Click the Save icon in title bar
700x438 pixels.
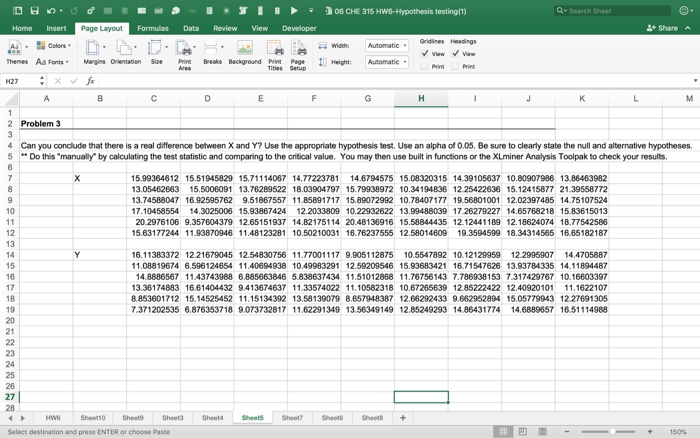pyautogui.click(x=34, y=11)
